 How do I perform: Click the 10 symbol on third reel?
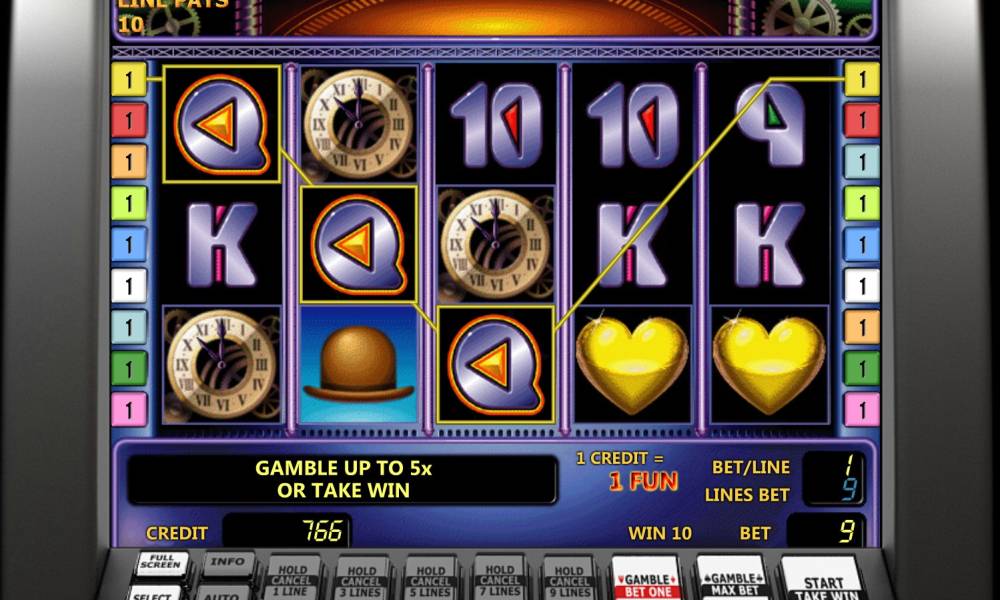click(x=495, y=124)
